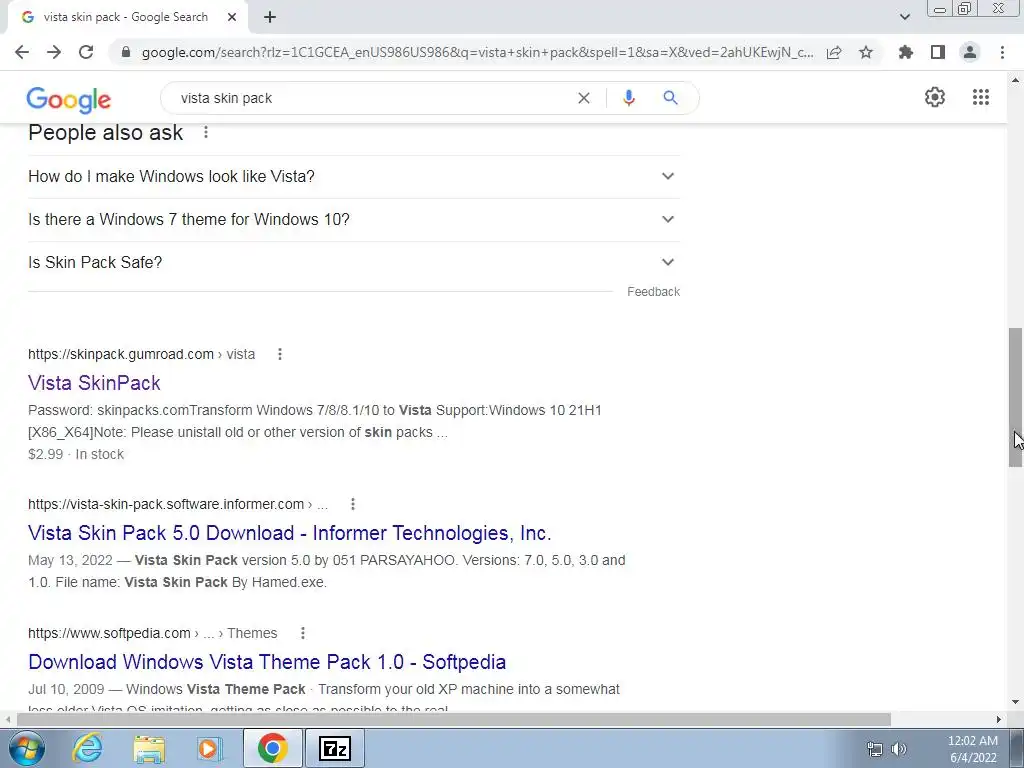Open options for the software.informer.com result

pyautogui.click(x=353, y=504)
